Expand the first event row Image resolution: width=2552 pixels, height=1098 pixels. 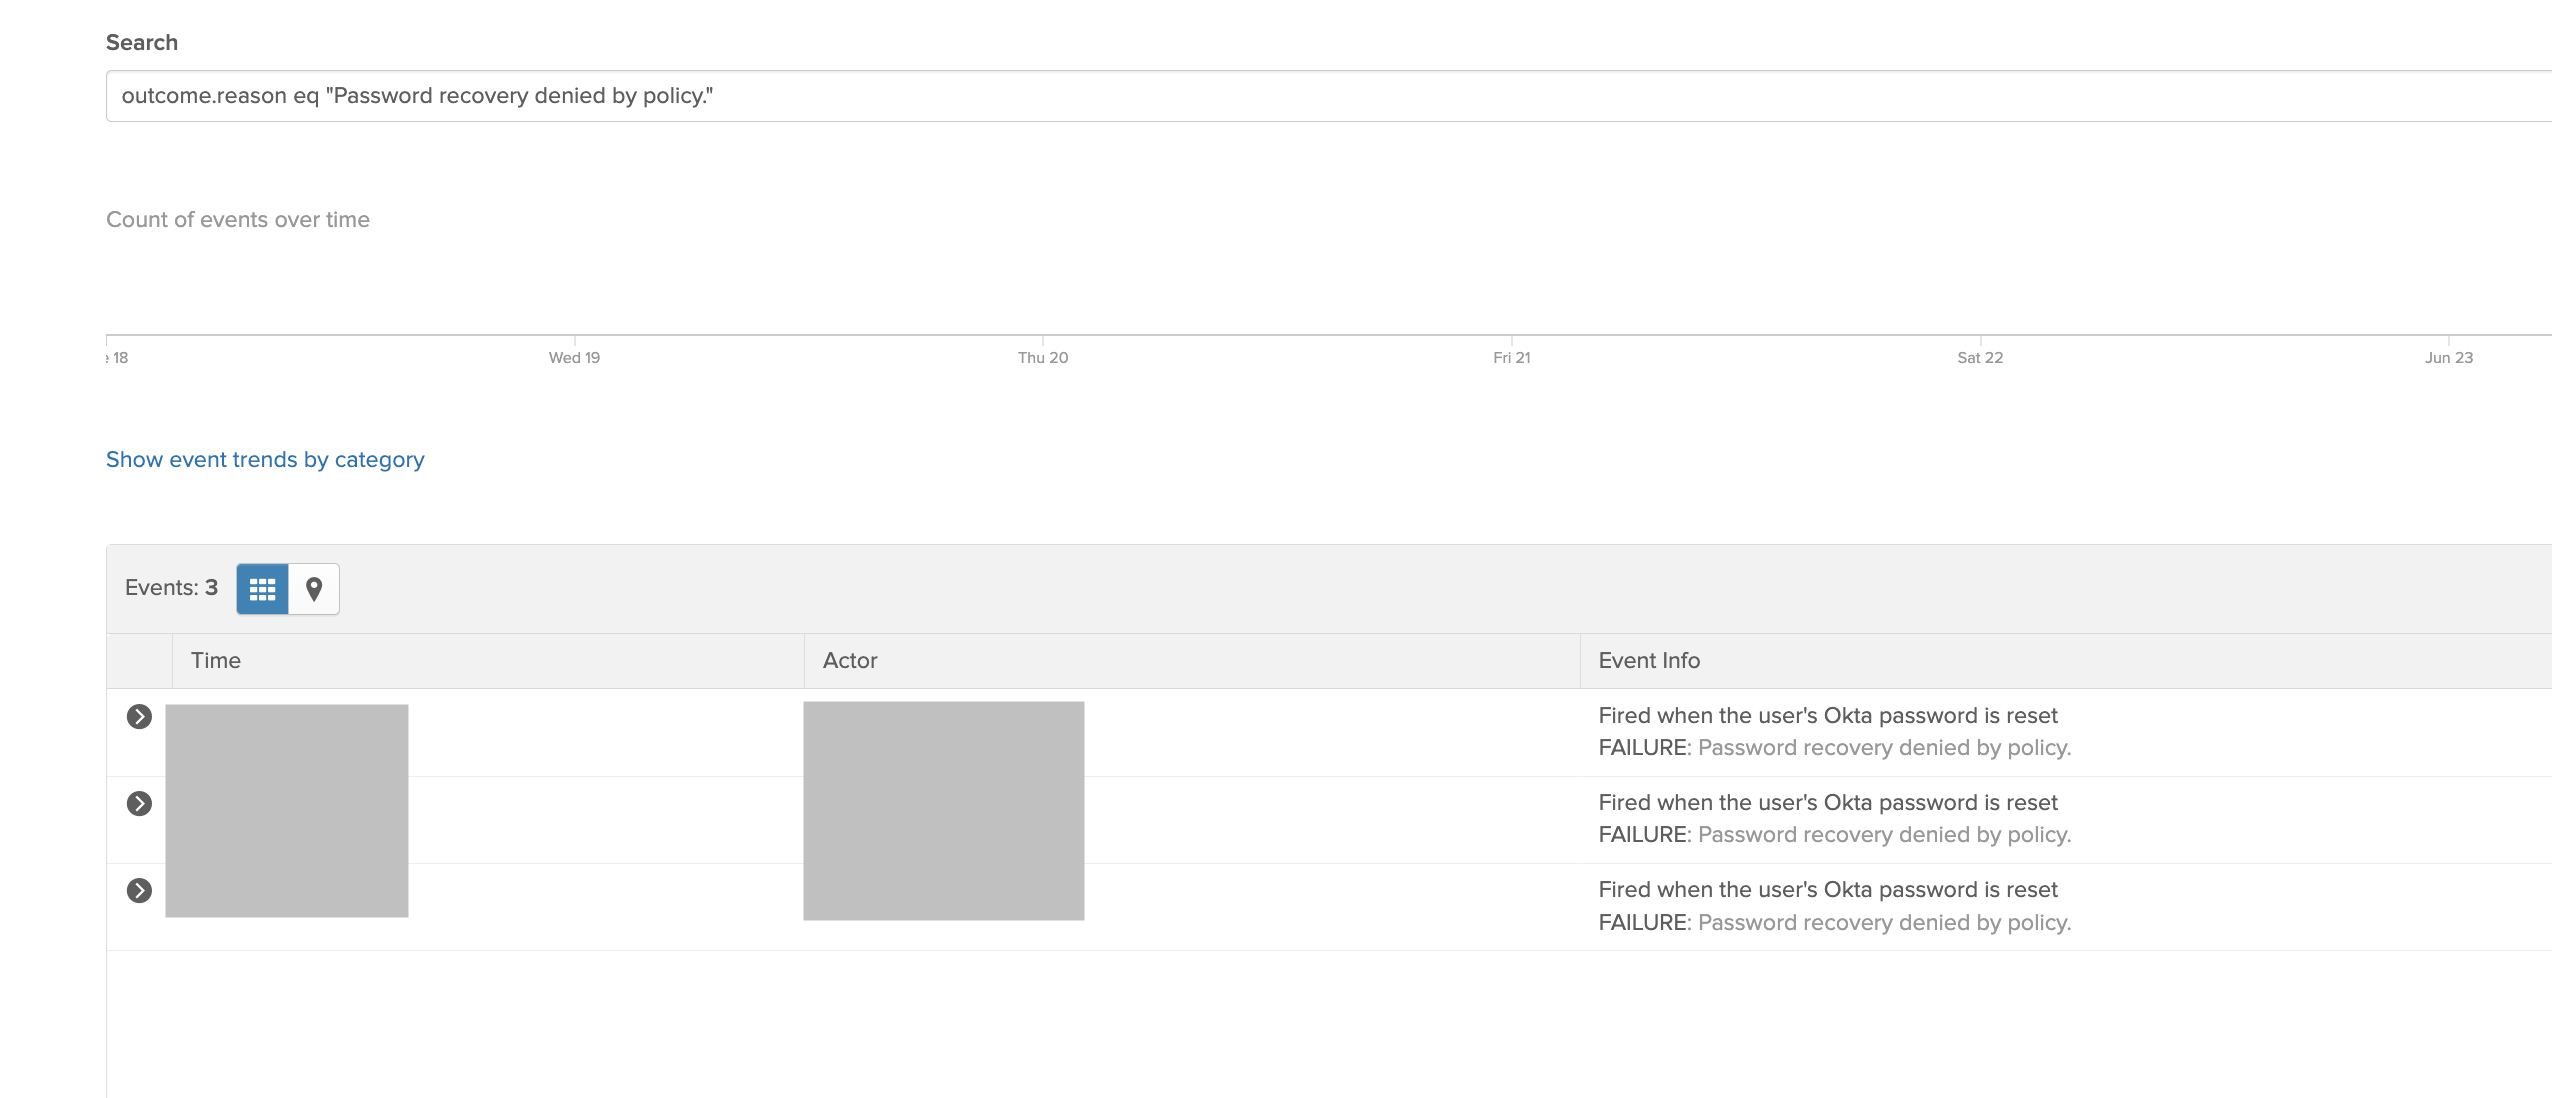coord(139,717)
